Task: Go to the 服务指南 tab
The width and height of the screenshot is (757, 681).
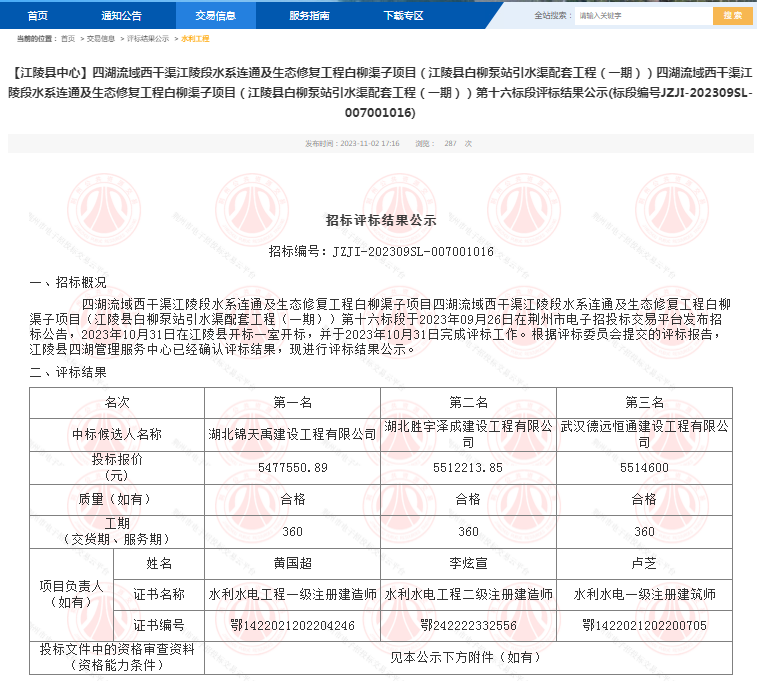Action: 309,15
